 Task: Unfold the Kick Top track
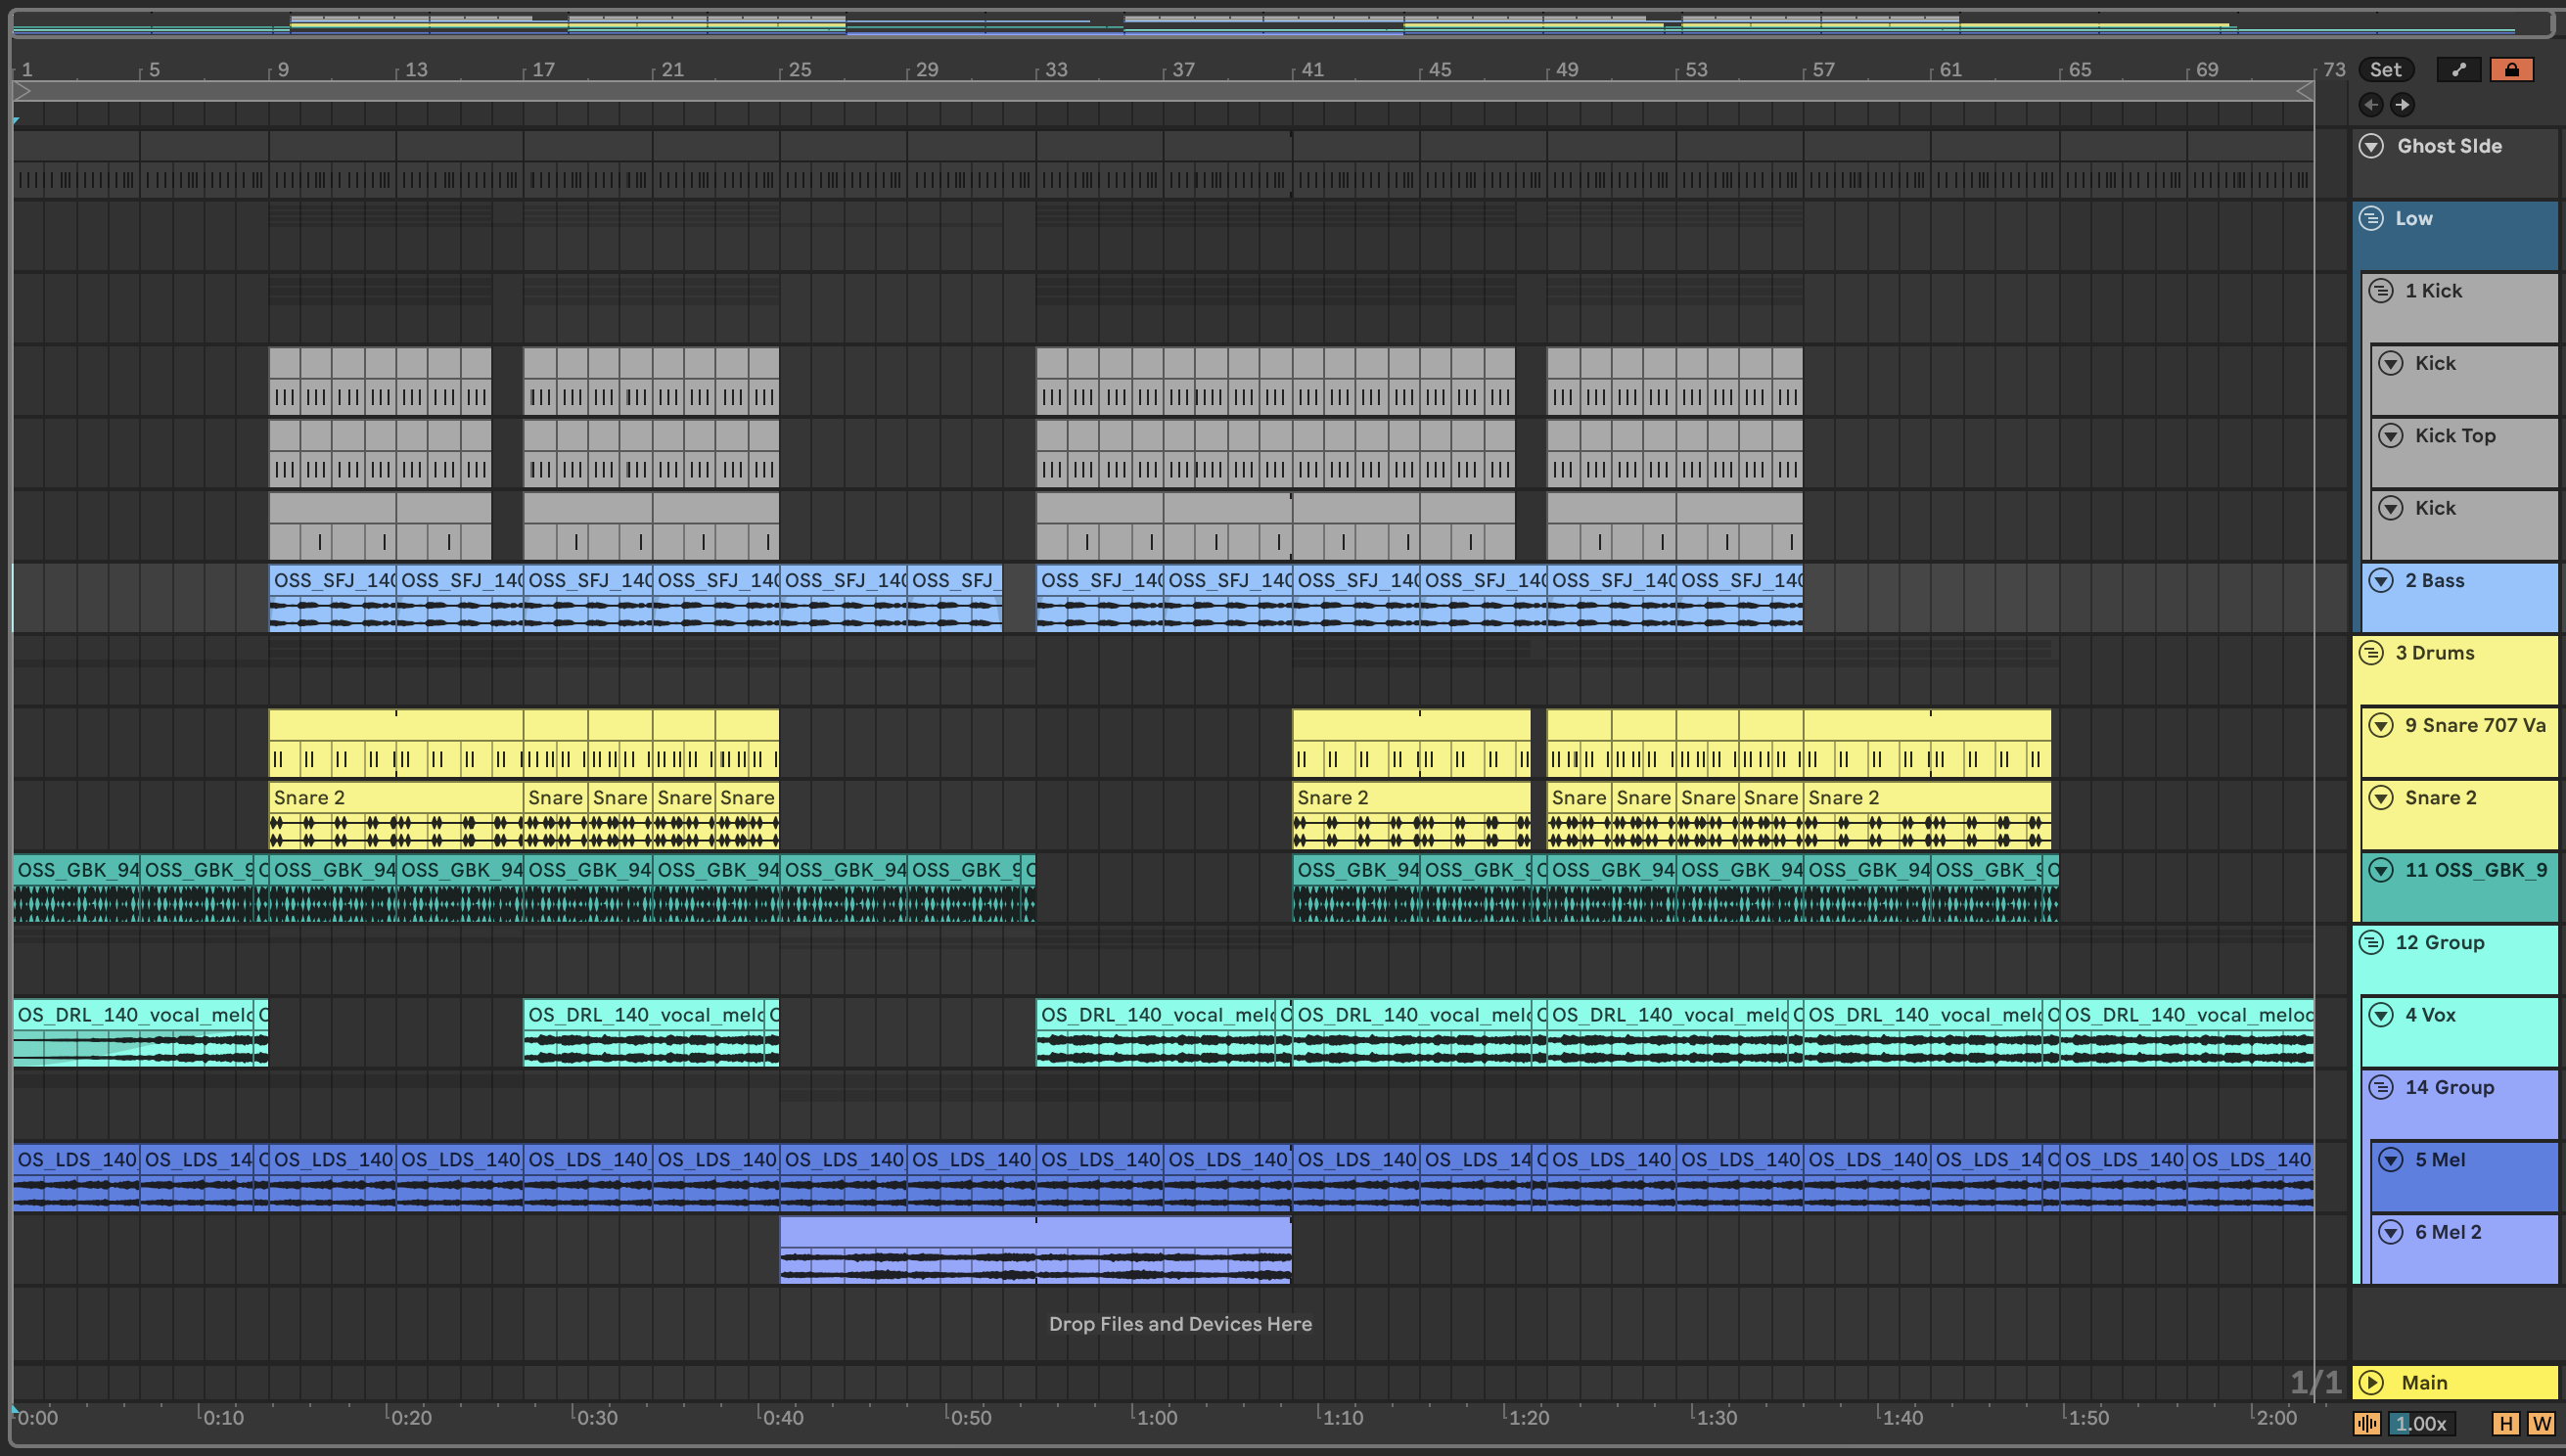pyautogui.click(x=2391, y=436)
